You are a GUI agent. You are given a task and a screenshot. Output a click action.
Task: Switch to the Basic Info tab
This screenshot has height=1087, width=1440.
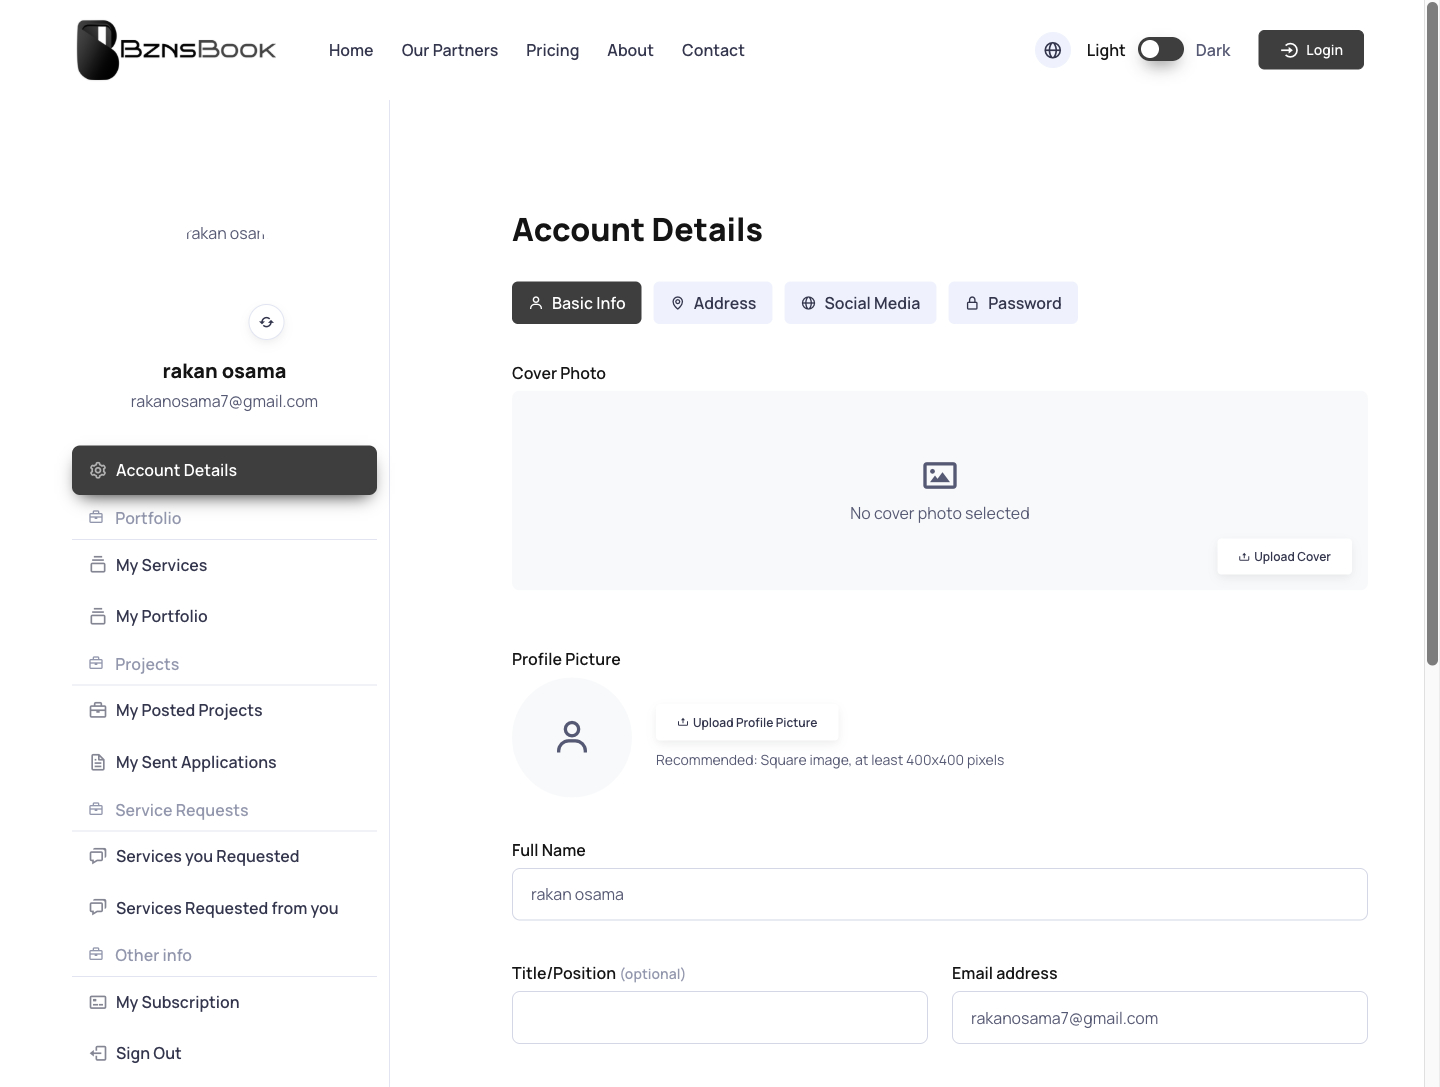click(577, 303)
